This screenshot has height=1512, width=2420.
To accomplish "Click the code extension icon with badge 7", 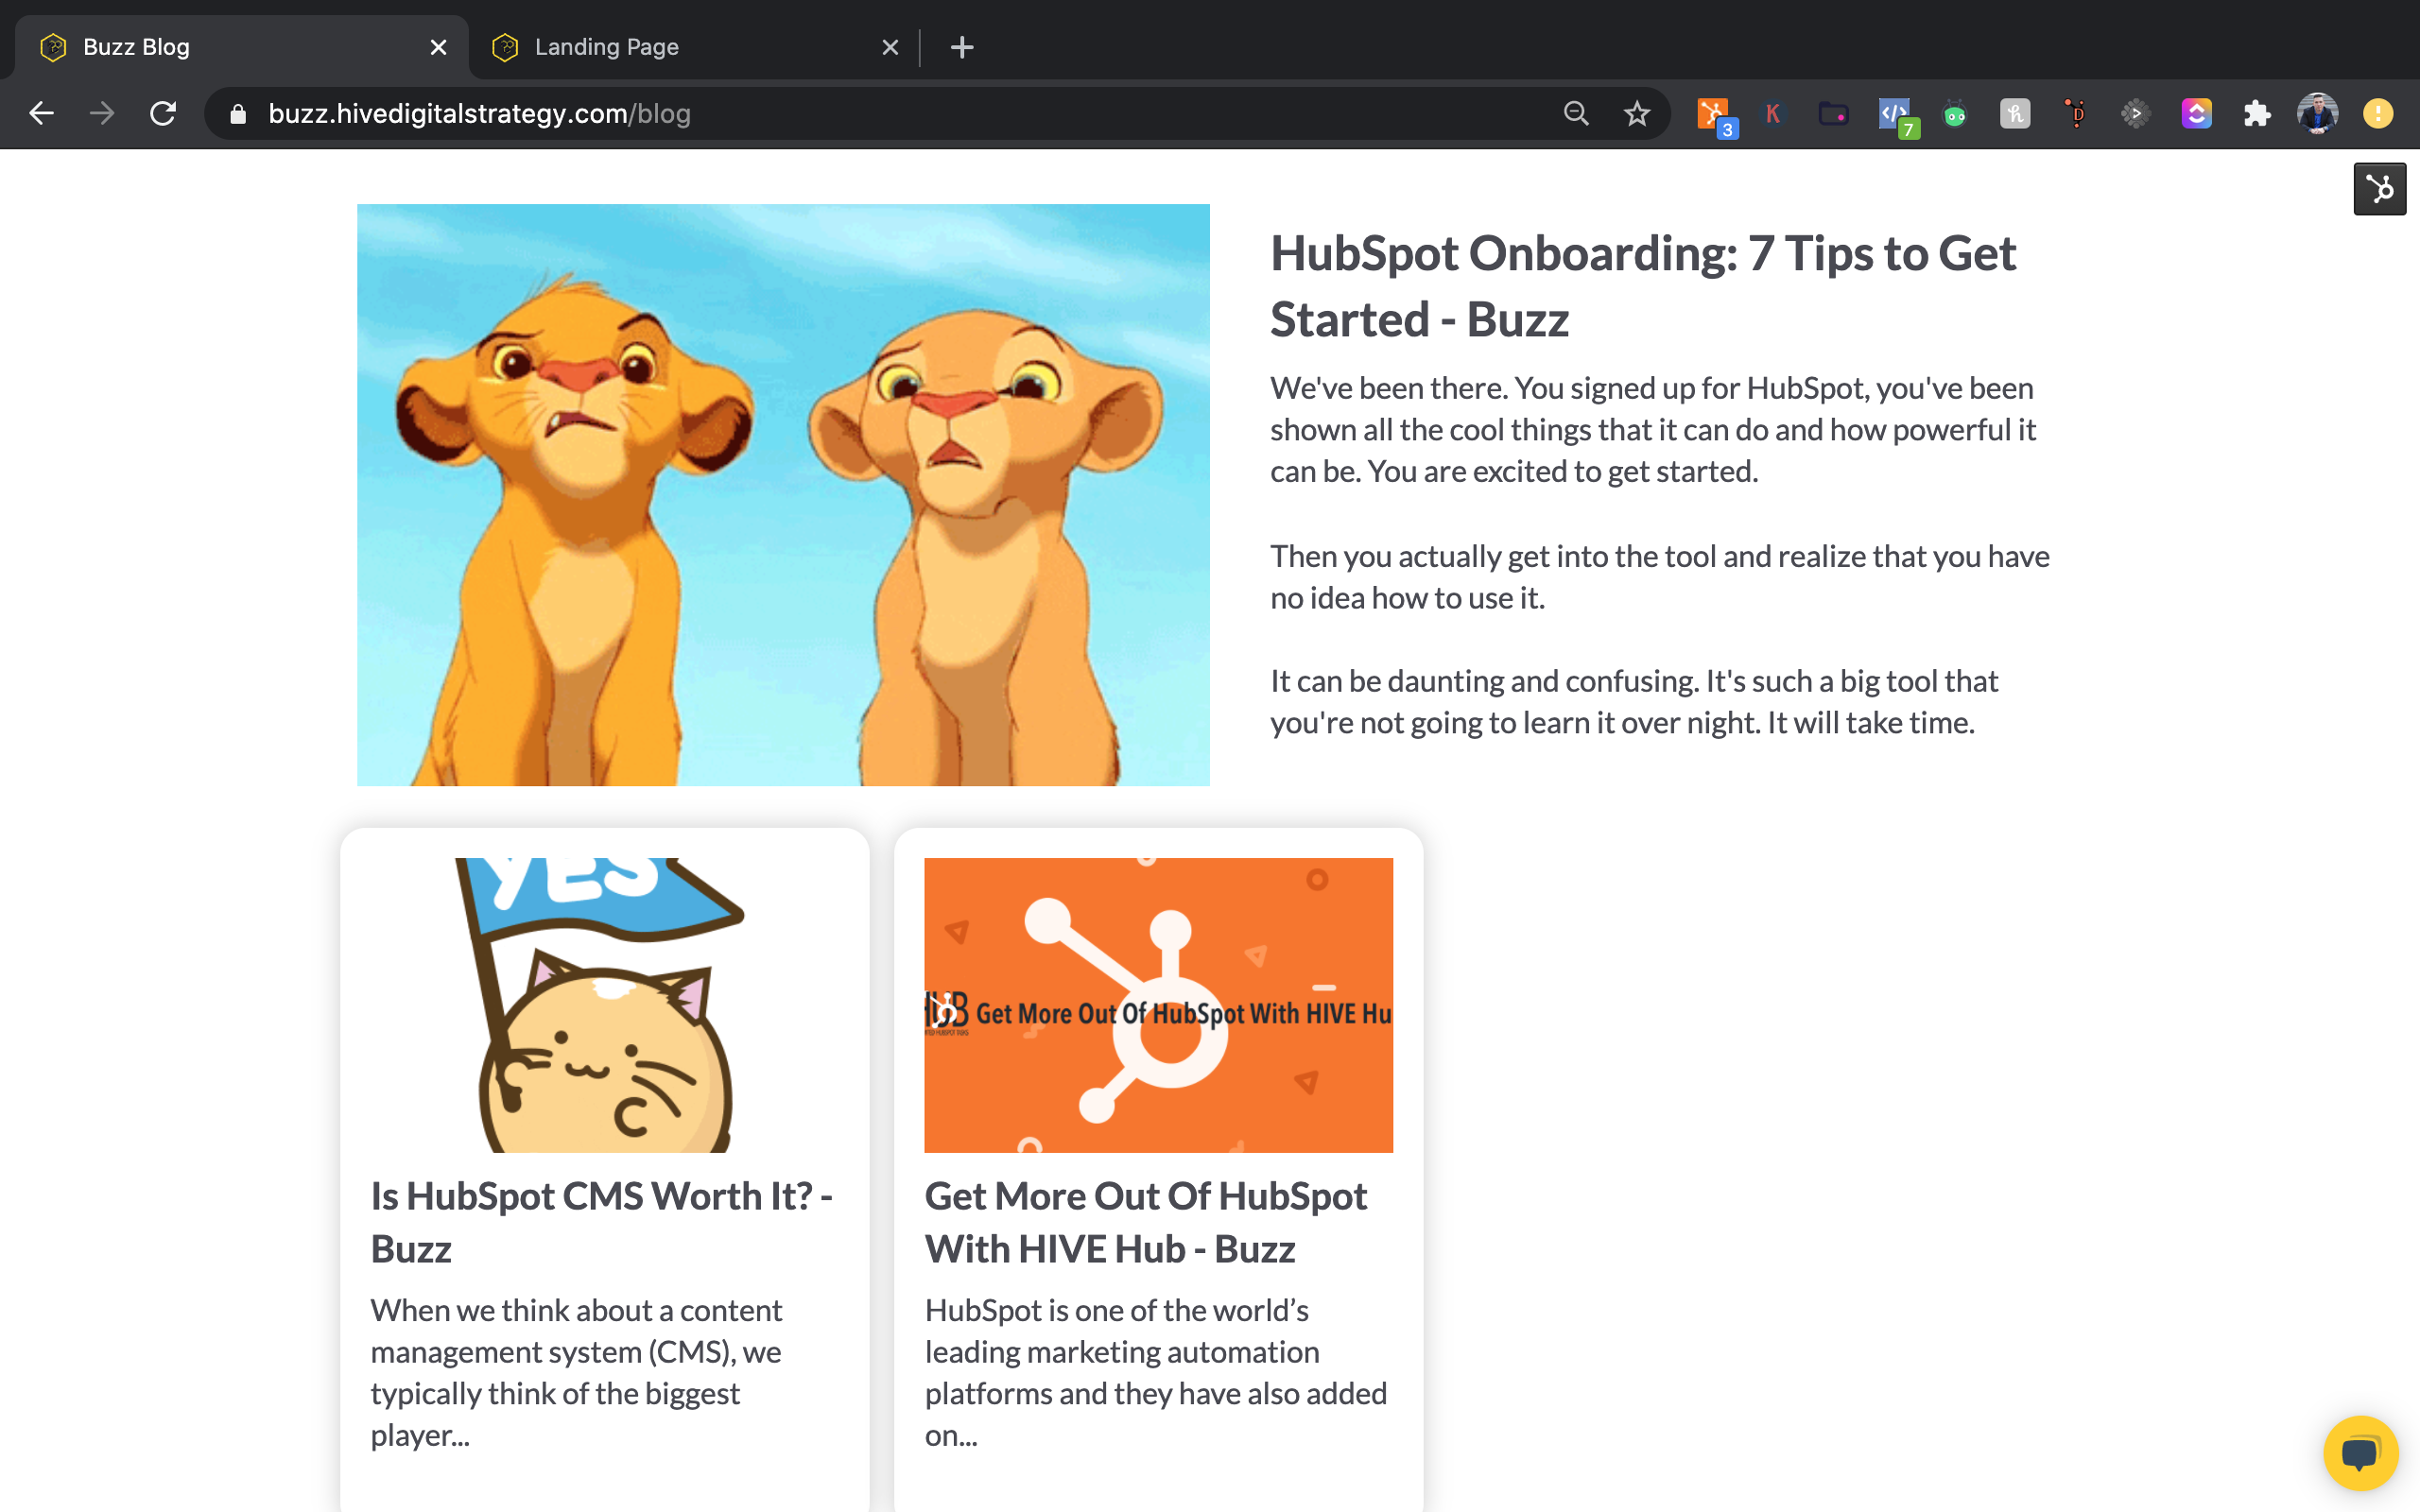I will (1895, 114).
